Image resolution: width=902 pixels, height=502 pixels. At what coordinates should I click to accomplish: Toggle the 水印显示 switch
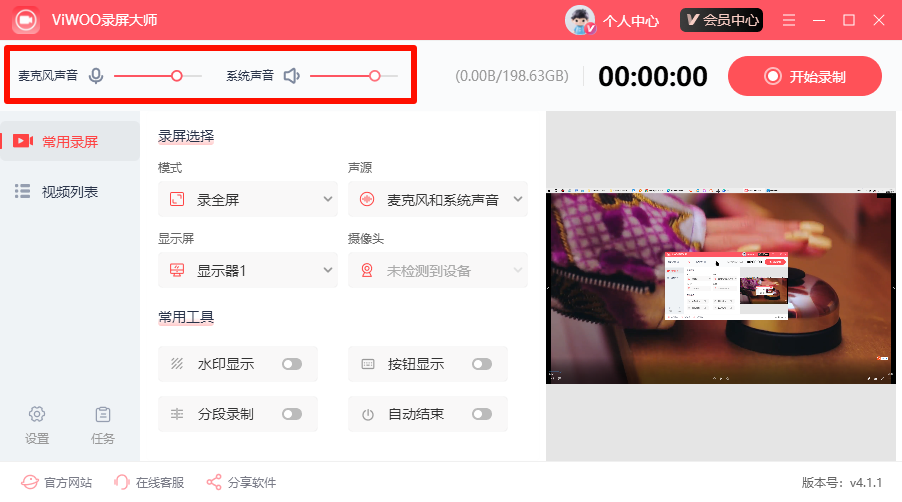[292, 364]
